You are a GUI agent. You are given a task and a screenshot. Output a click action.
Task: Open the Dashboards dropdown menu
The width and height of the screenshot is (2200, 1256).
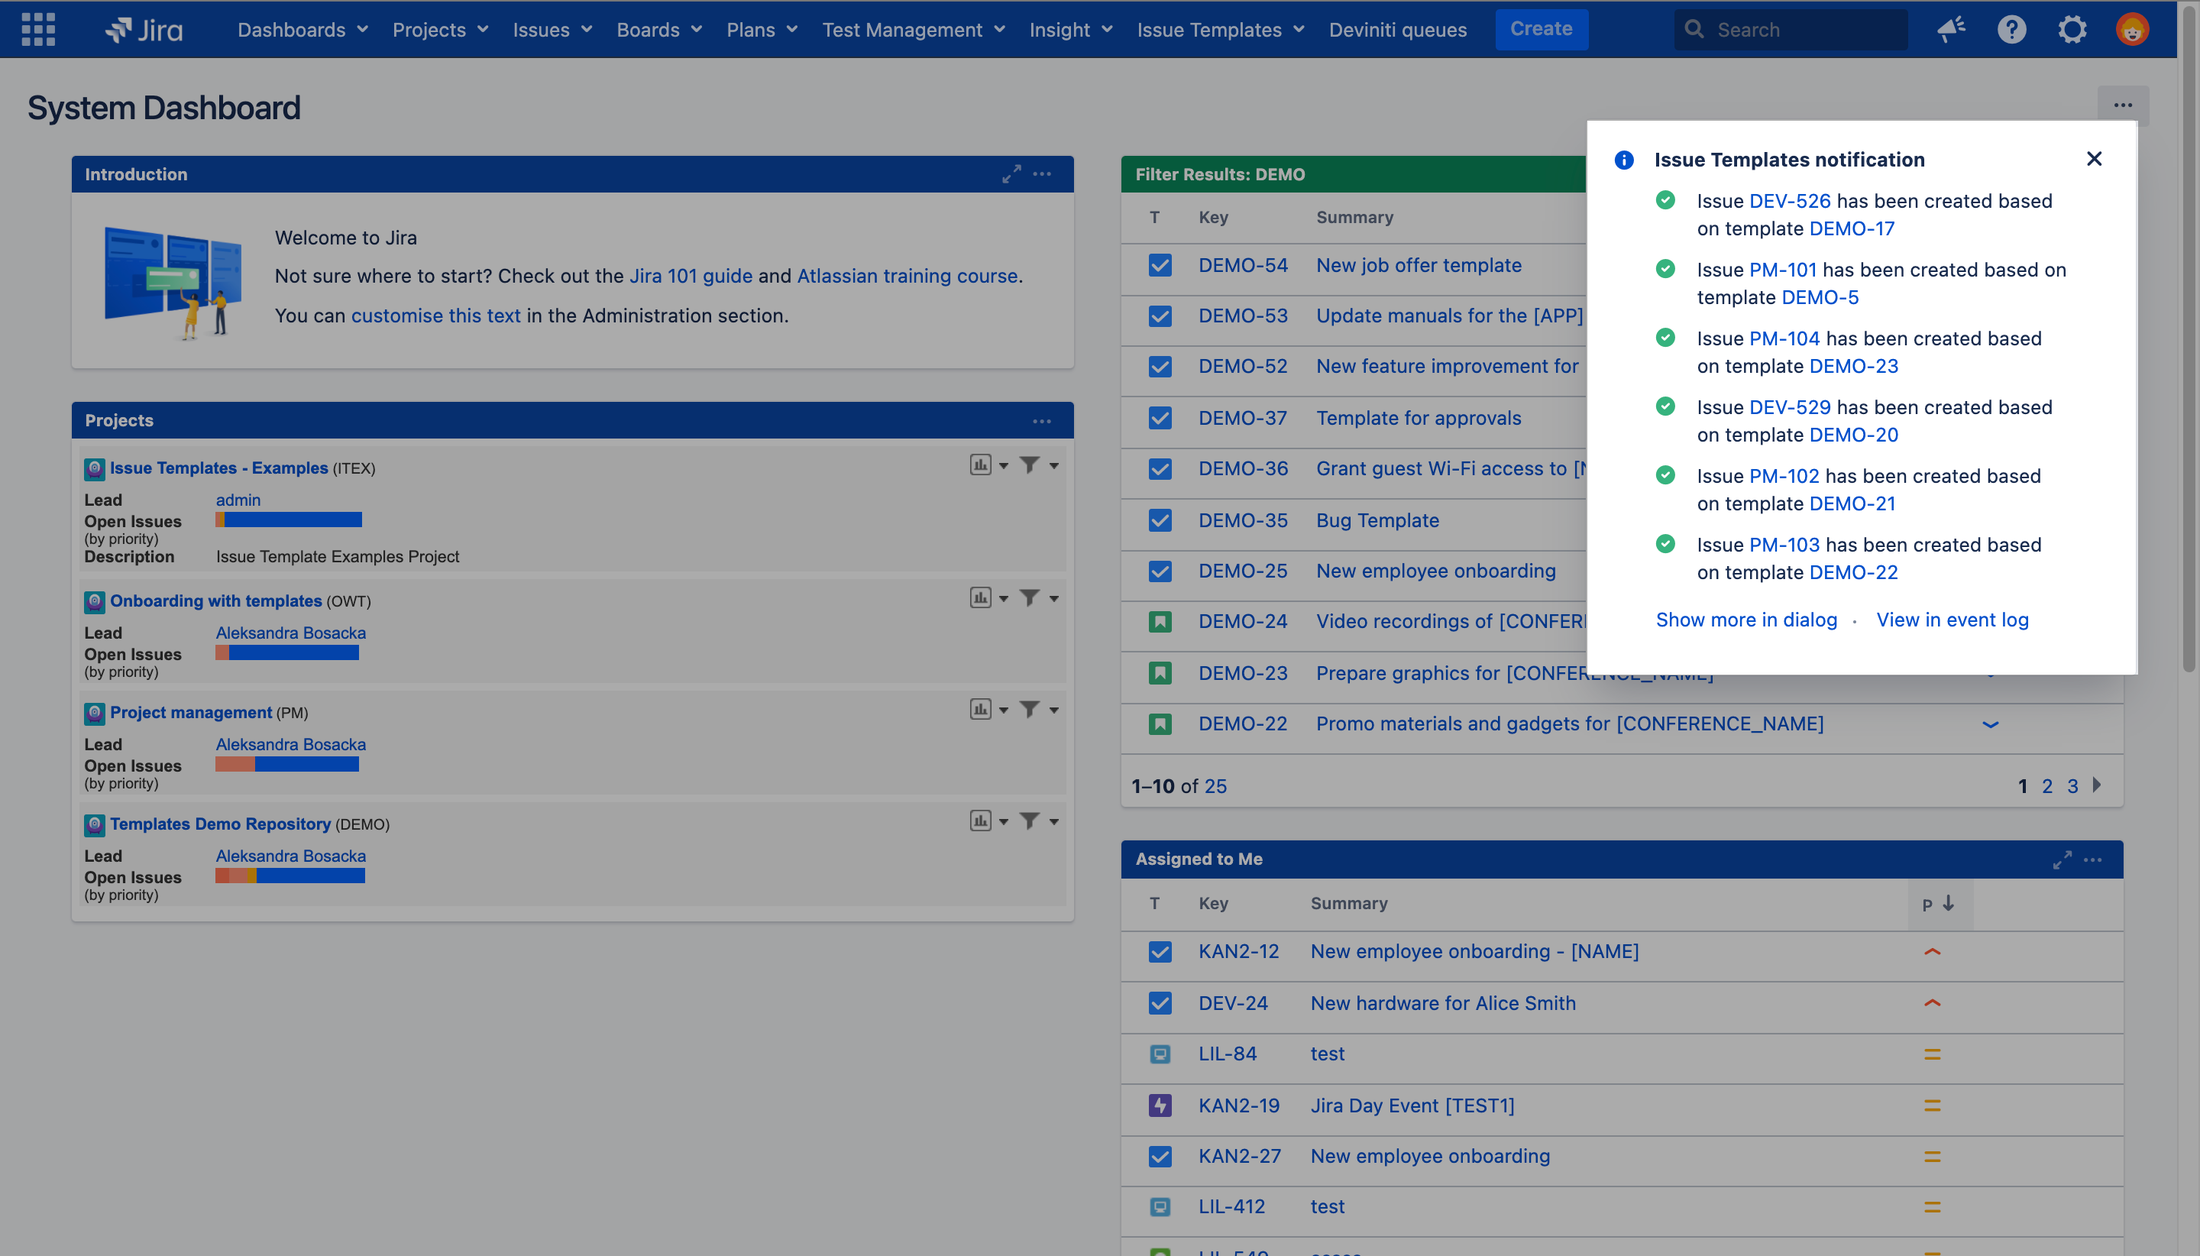pos(303,29)
